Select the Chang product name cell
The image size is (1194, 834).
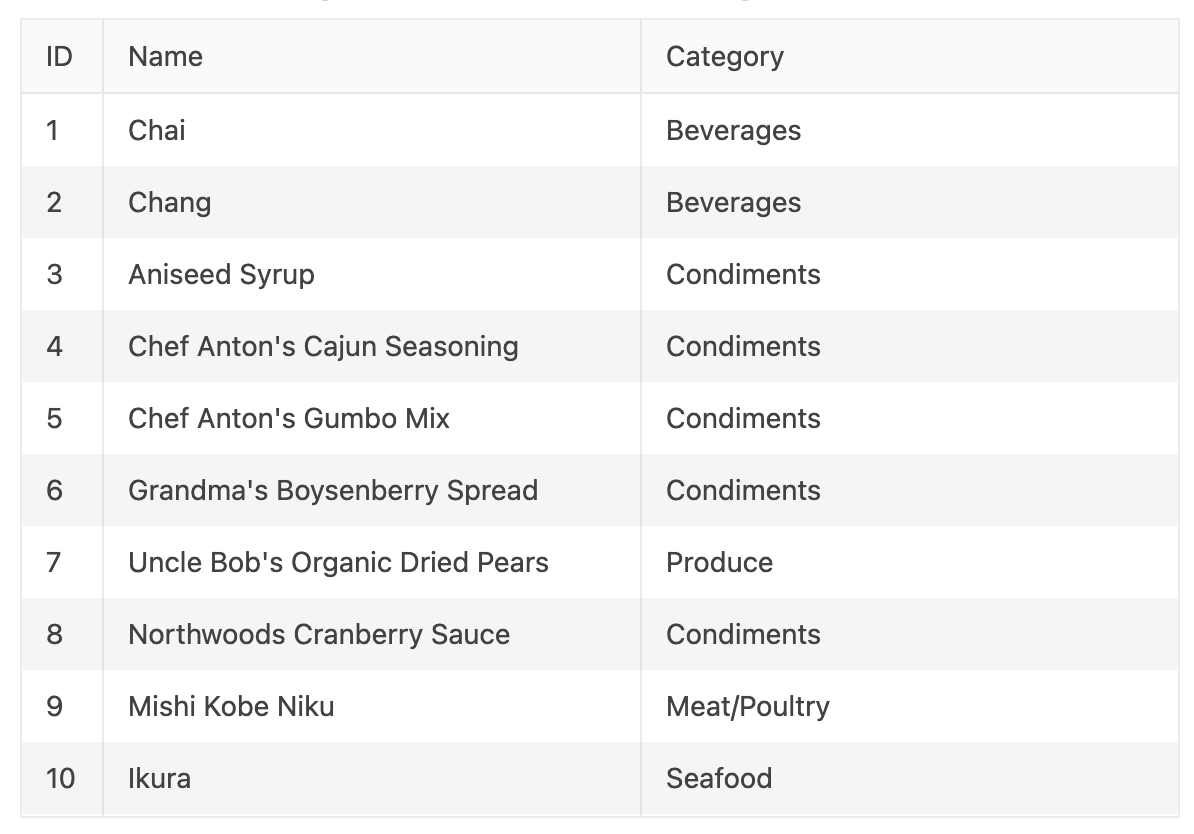(x=170, y=202)
